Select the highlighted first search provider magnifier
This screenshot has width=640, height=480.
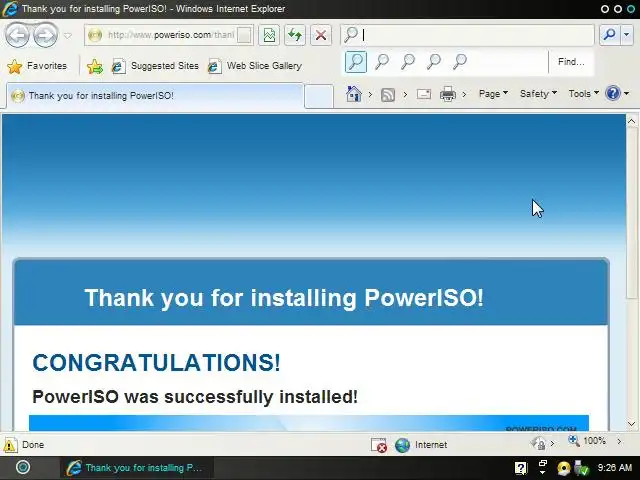pyautogui.click(x=356, y=62)
